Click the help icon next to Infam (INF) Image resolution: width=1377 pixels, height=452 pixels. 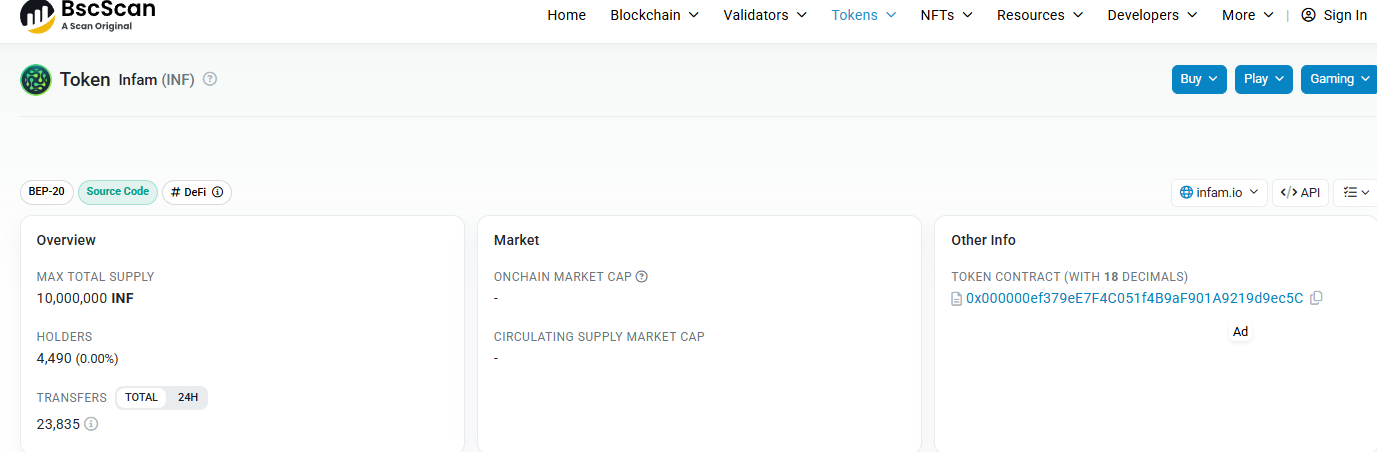pos(210,79)
